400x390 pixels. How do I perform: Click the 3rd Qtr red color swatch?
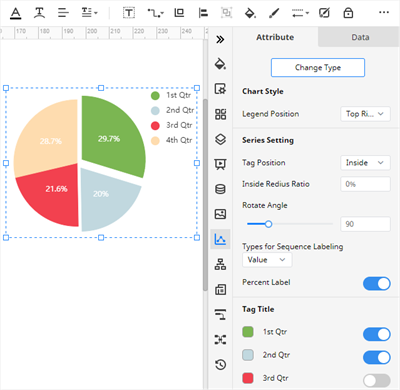coord(248,378)
